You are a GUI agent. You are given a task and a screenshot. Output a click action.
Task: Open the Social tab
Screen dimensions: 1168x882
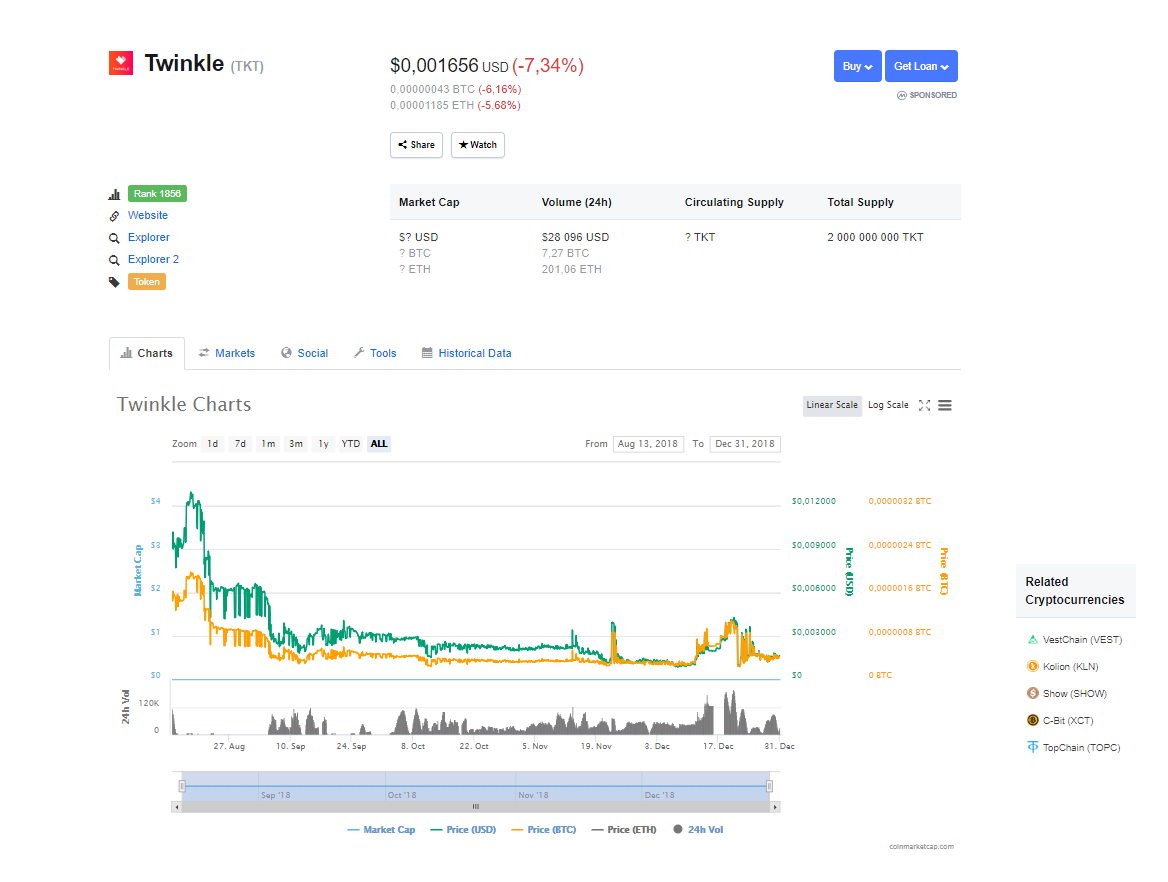[x=305, y=353]
